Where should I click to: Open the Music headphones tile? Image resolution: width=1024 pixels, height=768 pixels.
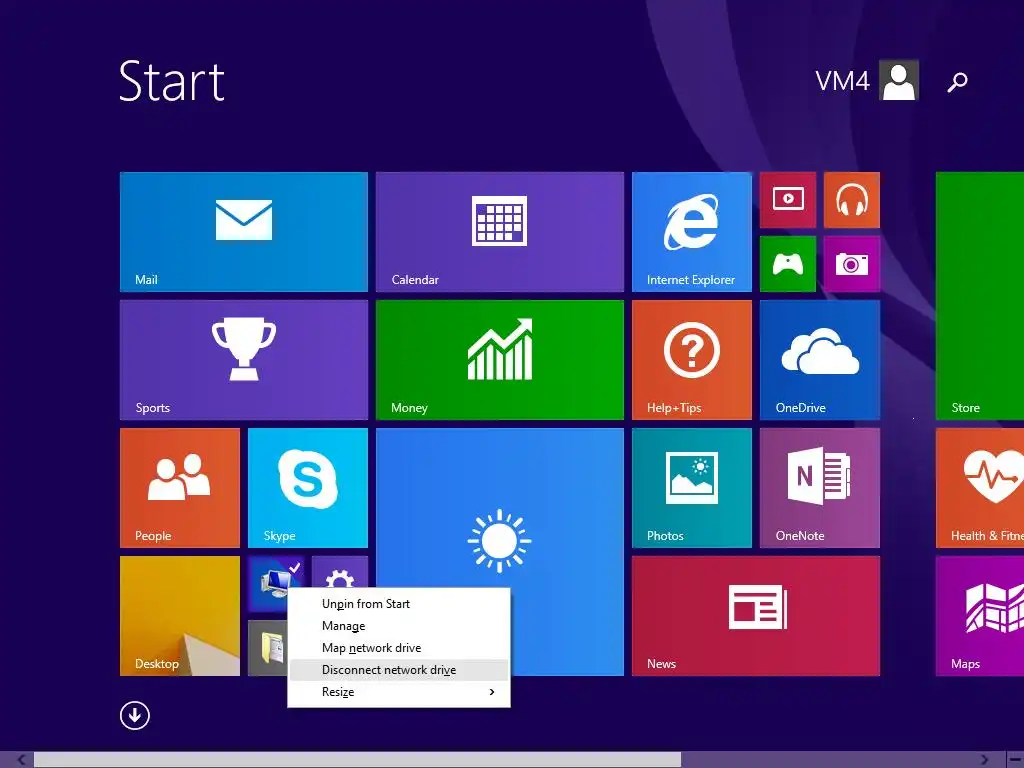coord(852,200)
